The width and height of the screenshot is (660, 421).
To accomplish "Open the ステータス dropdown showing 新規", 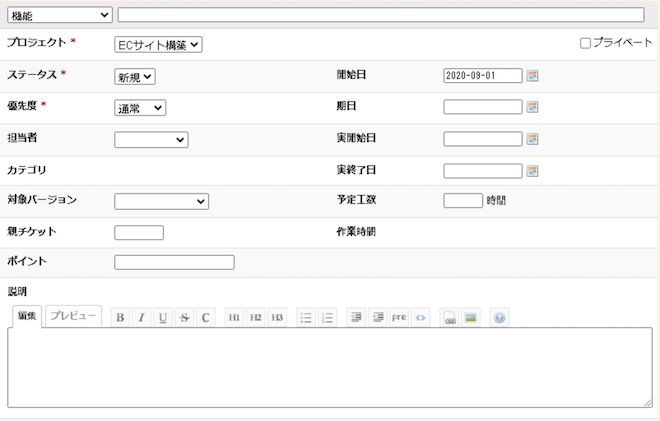I will coord(135,77).
